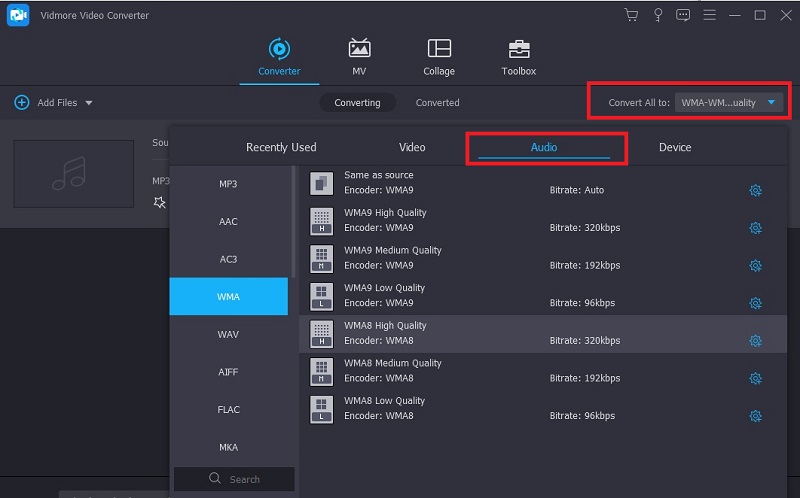Screen dimensions: 800x498
Task: Select WMA9 High Quality preset
Action: coord(542,220)
